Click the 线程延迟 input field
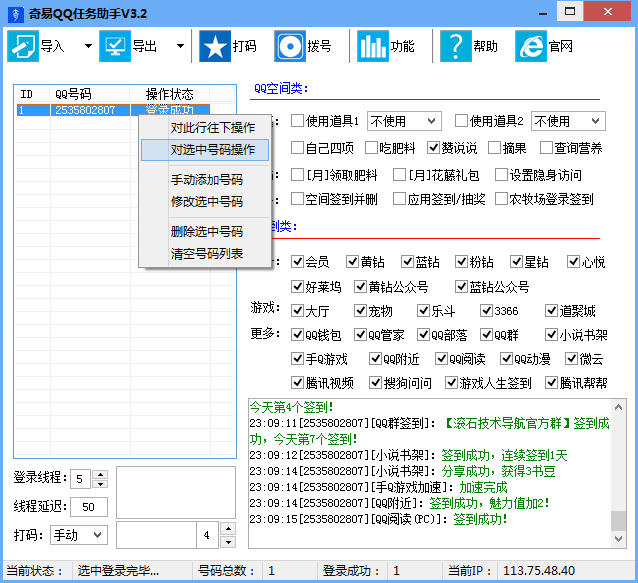Screen dimensions: 638x583 point(89,507)
